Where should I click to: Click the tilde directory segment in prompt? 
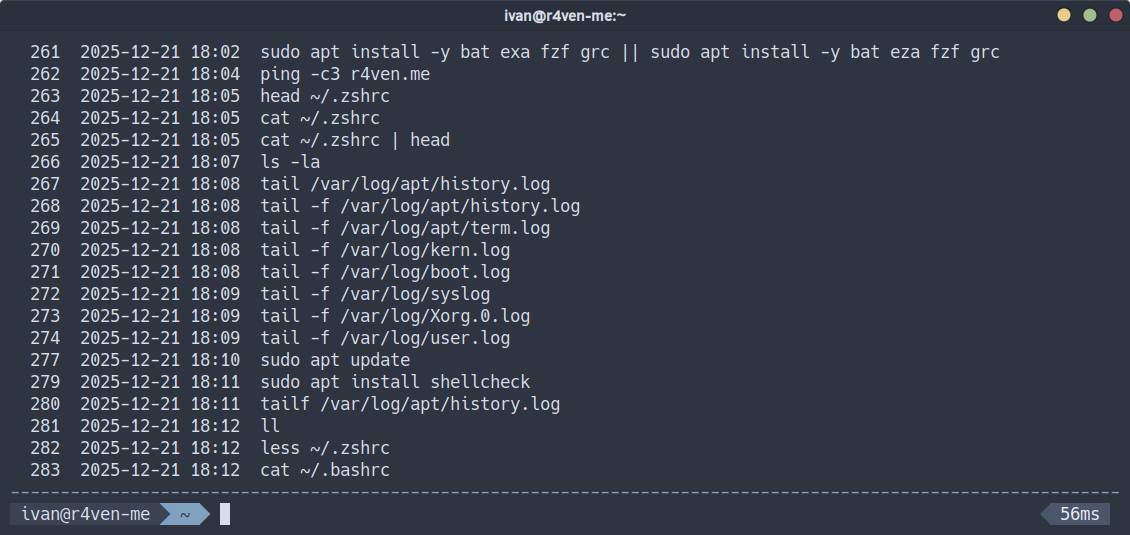pos(184,514)
